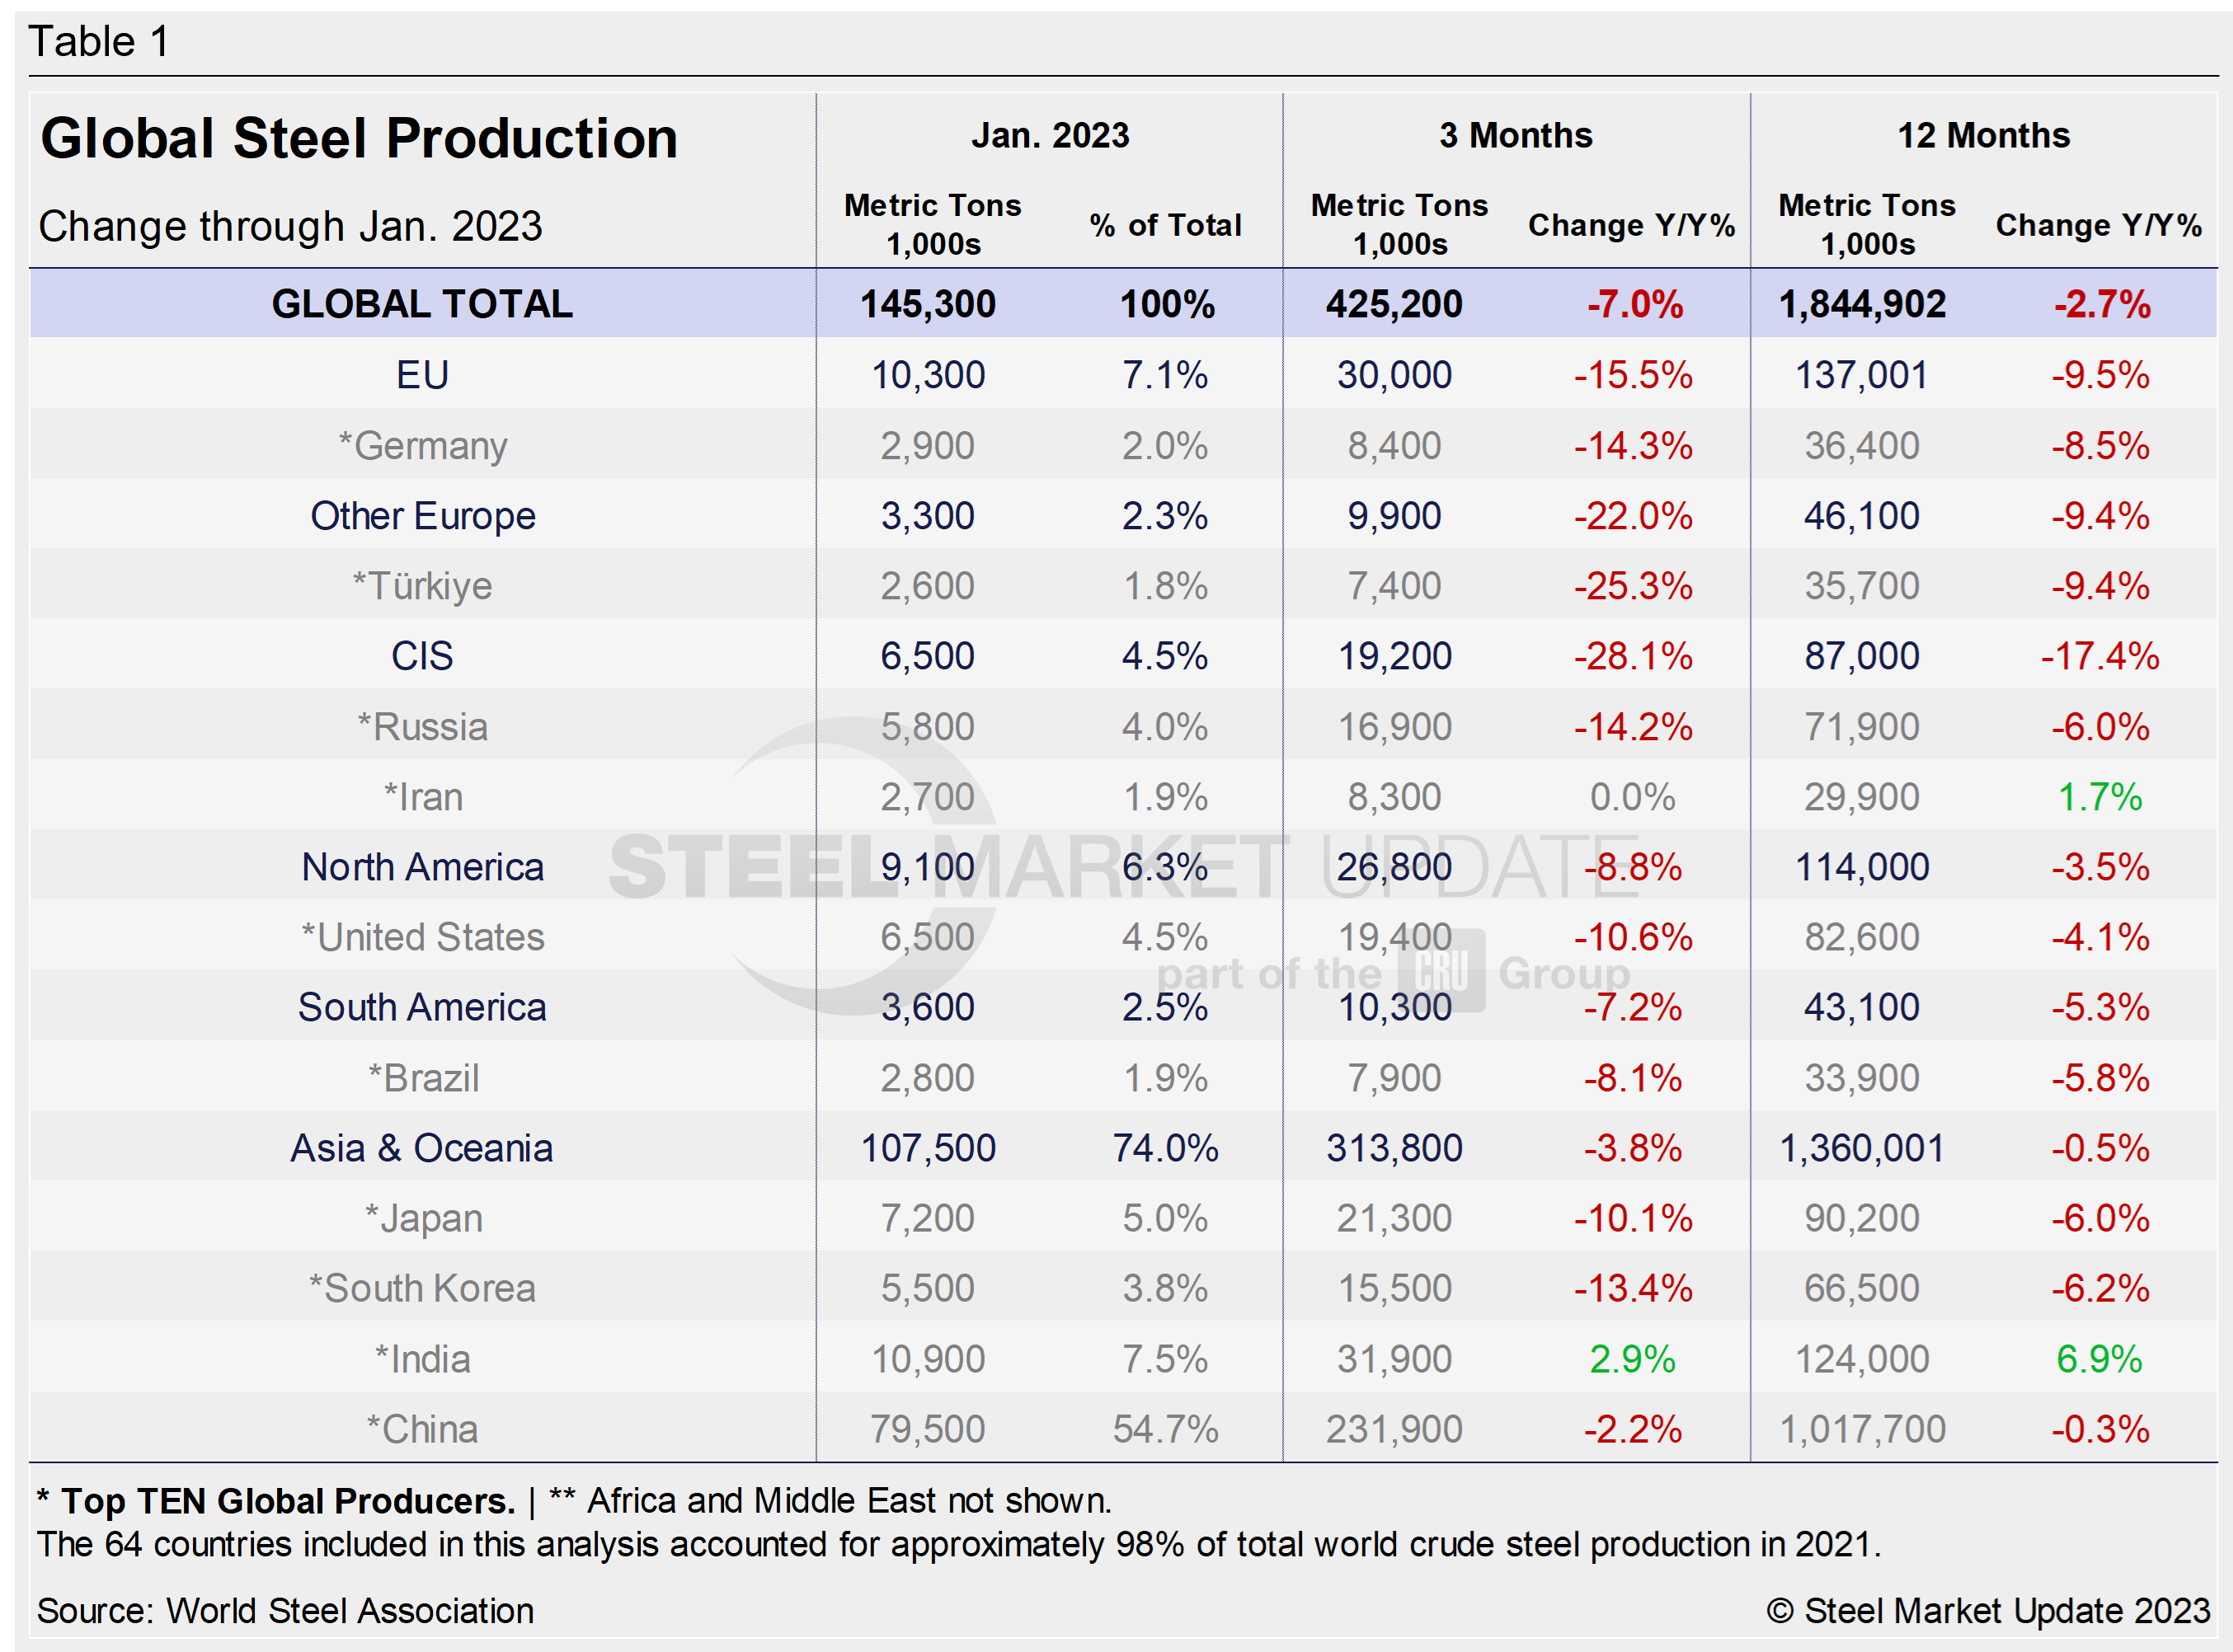Click the 12 Months column header
The height and width of the screenshot is (1652, 2233).
[x=1983, y=135]
